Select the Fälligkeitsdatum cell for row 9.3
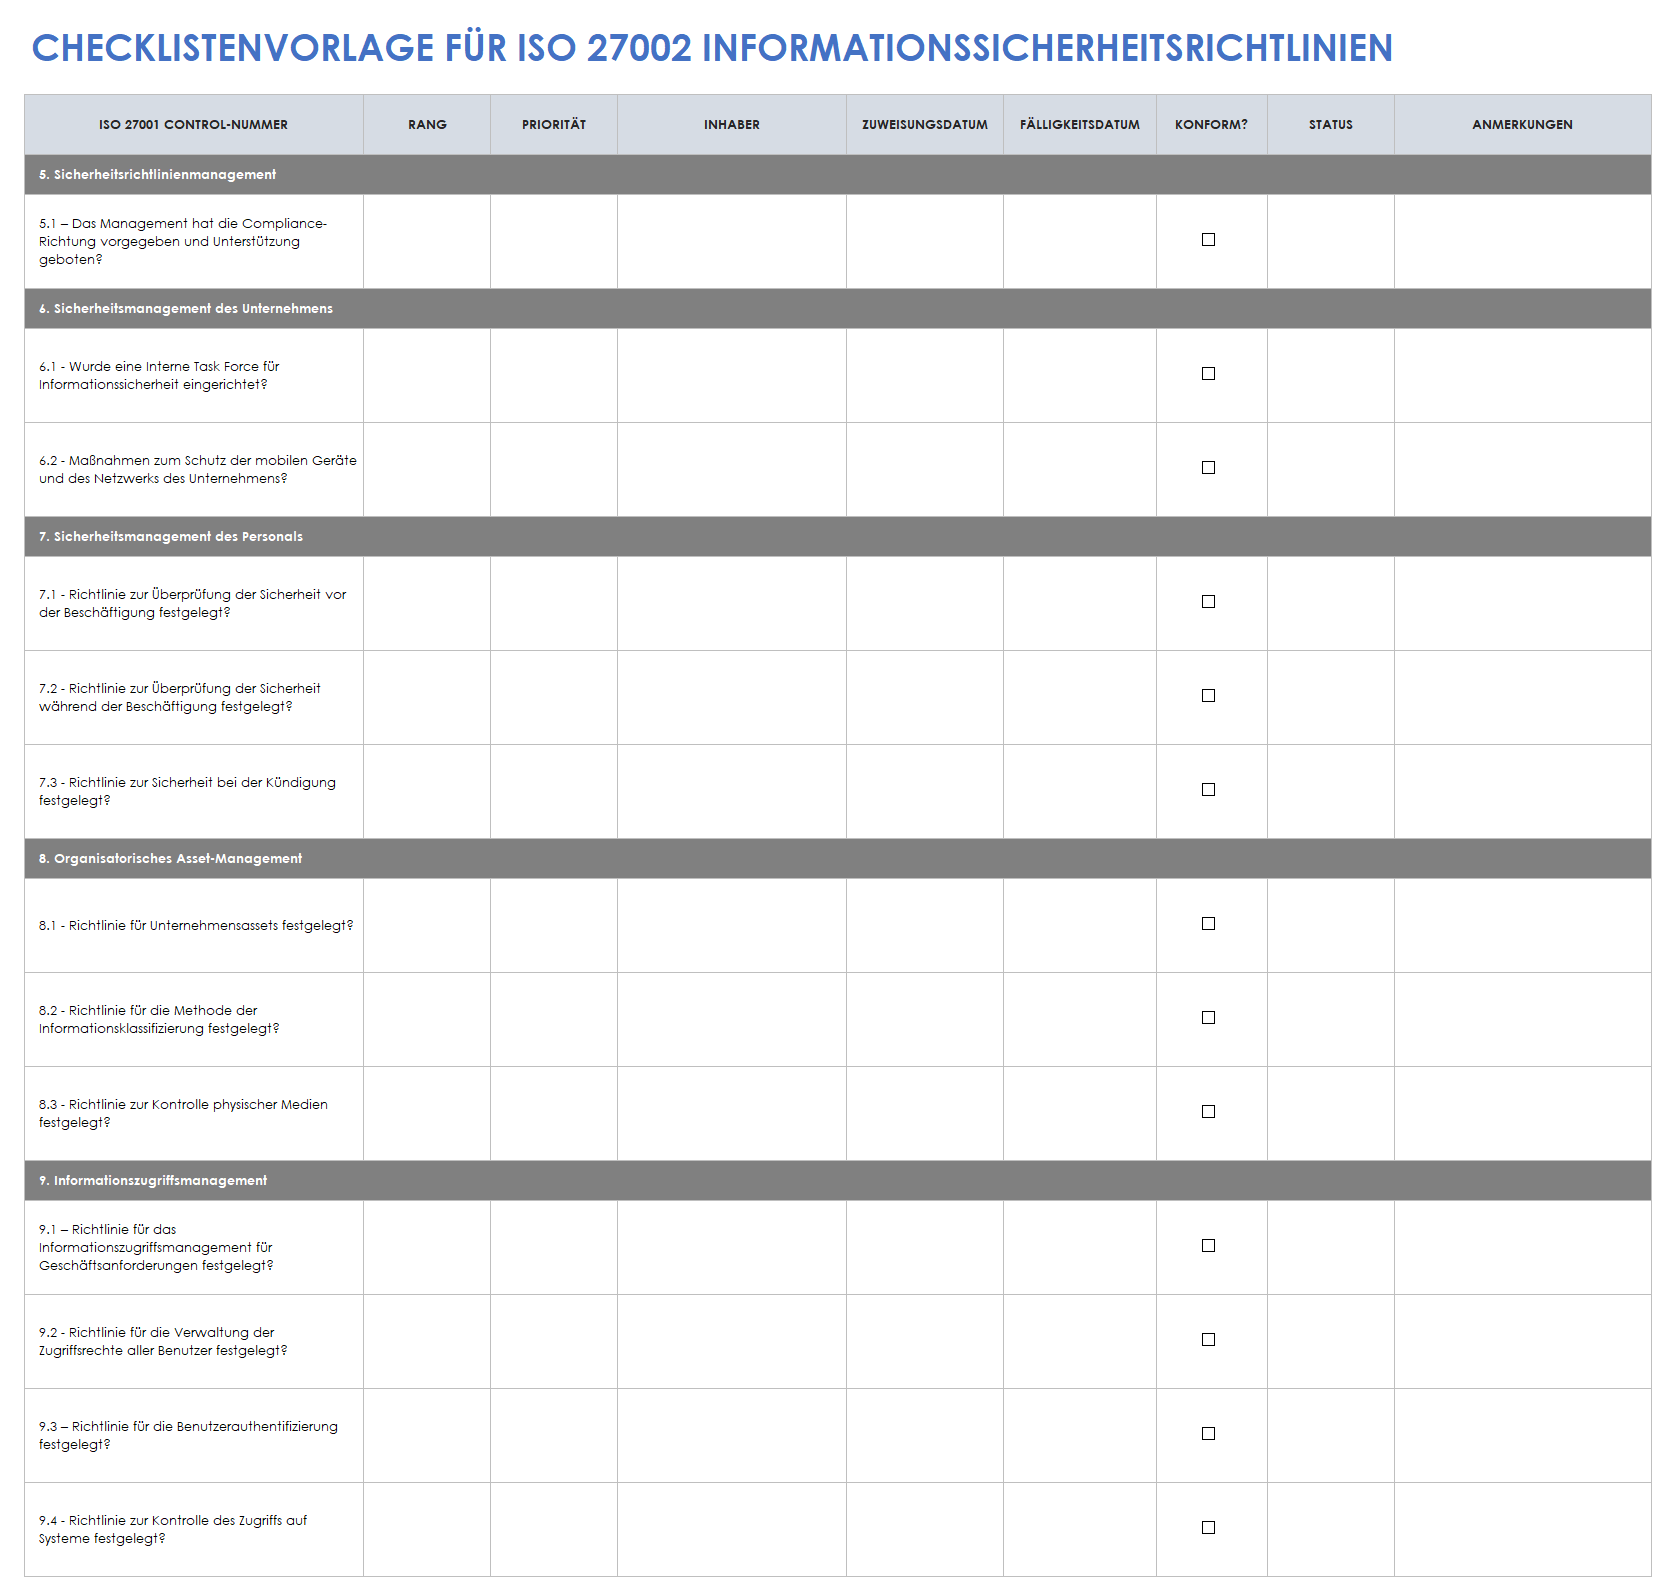This screenshot has width=1680, height=1577. 1080,1435
